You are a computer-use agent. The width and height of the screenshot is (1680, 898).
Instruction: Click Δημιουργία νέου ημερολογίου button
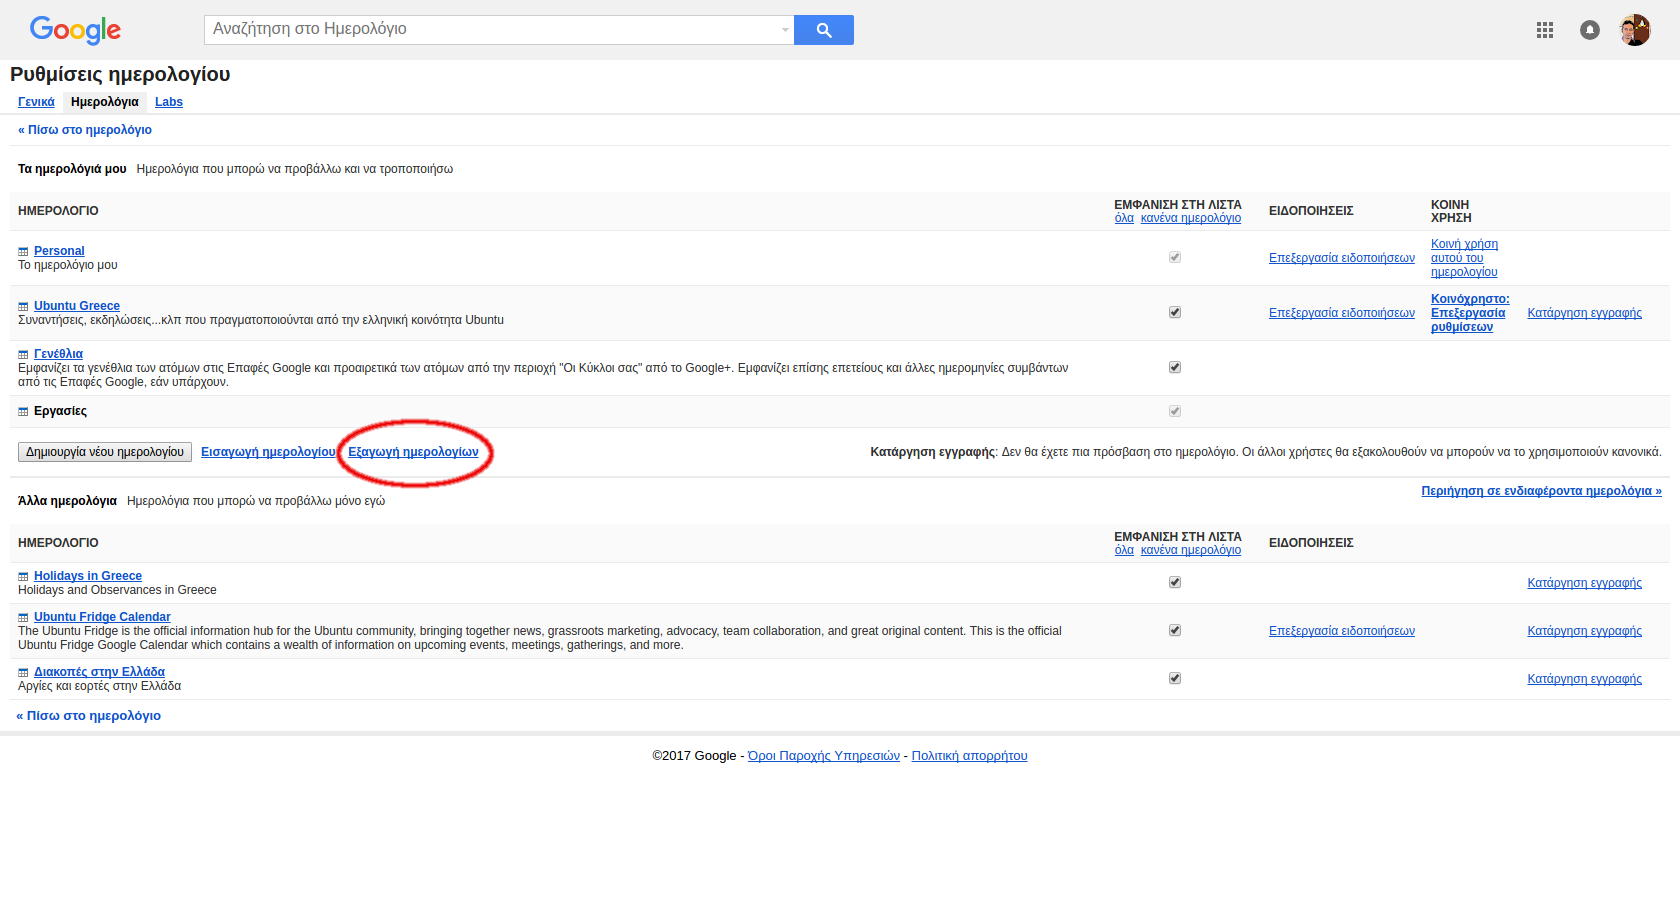point(105,452)
